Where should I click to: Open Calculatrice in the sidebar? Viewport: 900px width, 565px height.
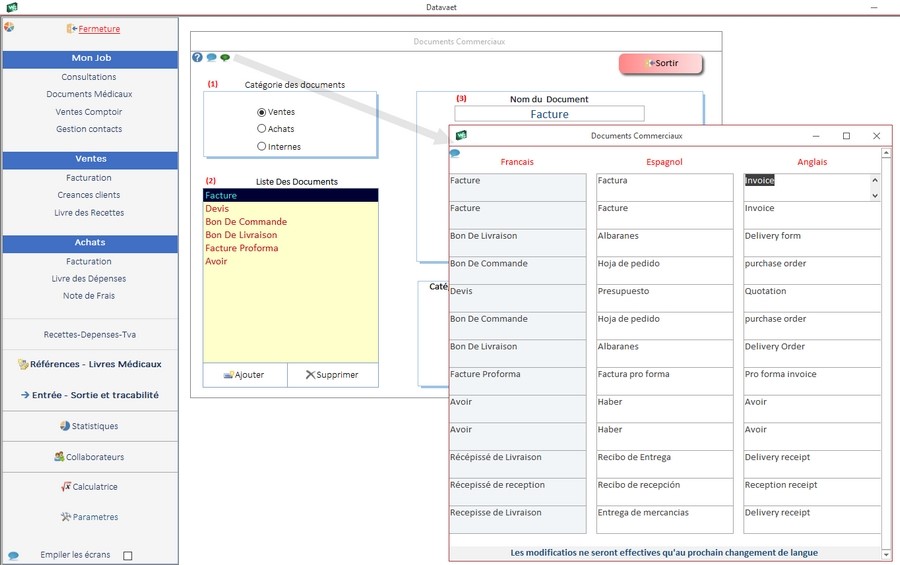pos(95,487)
